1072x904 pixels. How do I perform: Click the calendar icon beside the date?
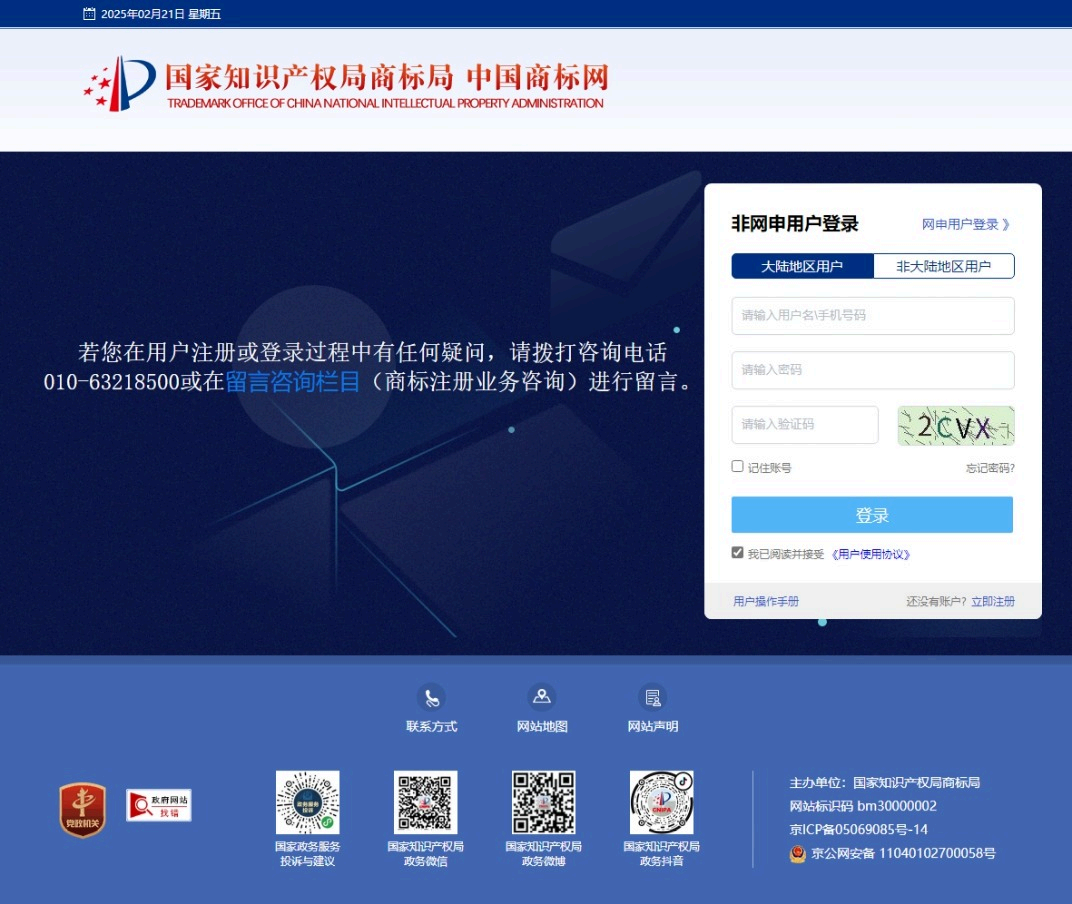coord(89,14)
